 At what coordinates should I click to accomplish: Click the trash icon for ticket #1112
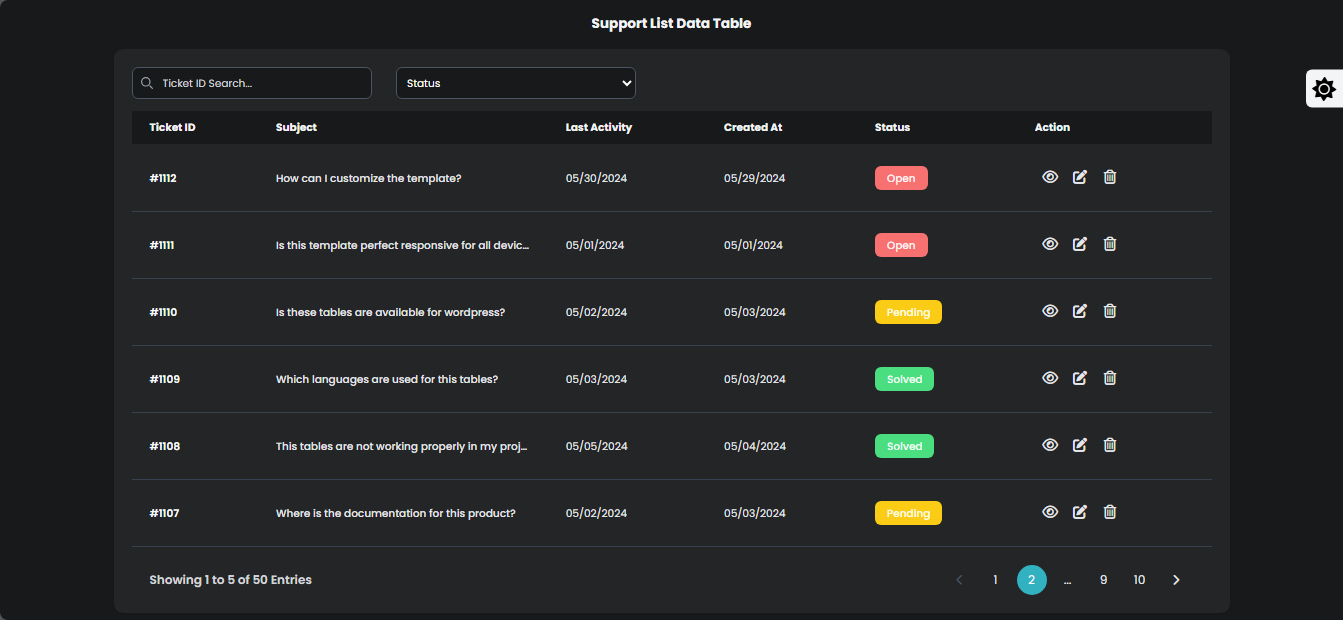coord(1109,177)
